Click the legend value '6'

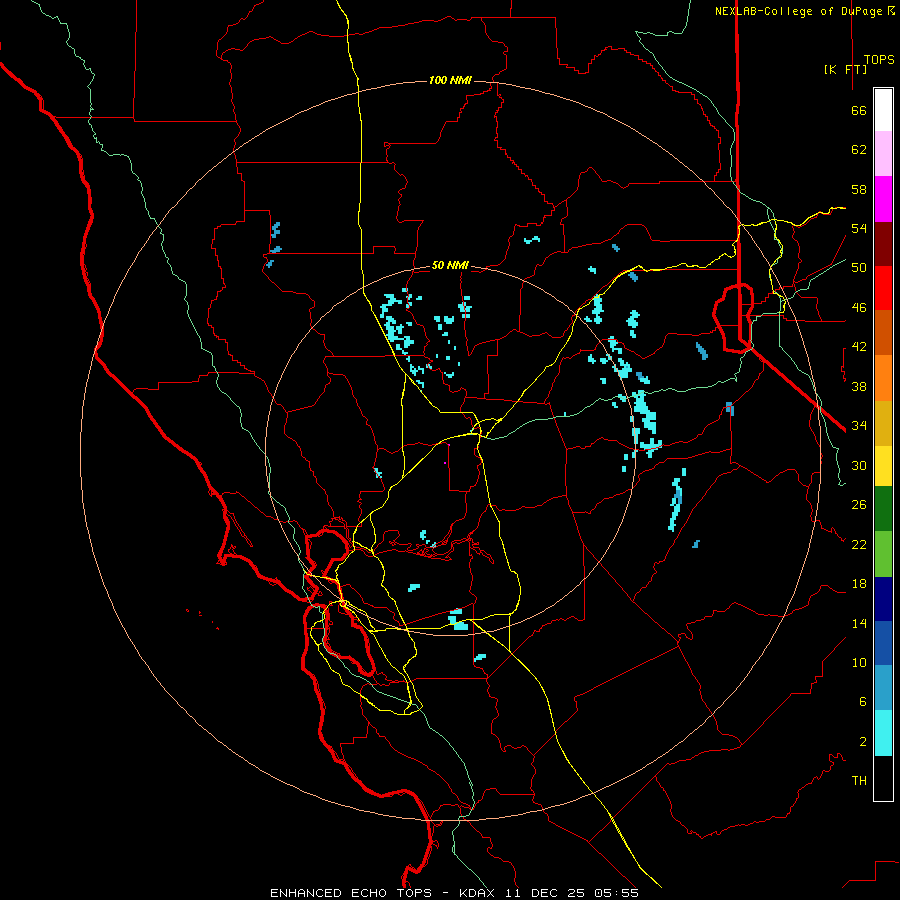[862, 702]
